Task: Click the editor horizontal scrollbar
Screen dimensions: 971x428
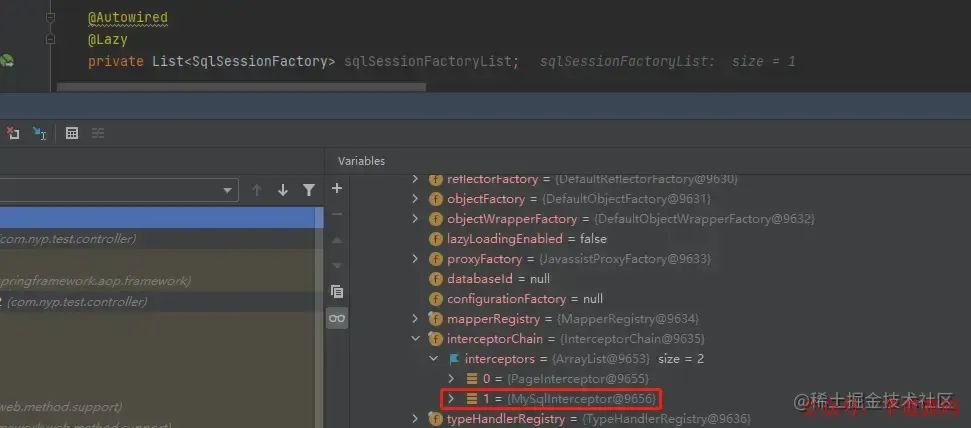Action: coord(242,87)
